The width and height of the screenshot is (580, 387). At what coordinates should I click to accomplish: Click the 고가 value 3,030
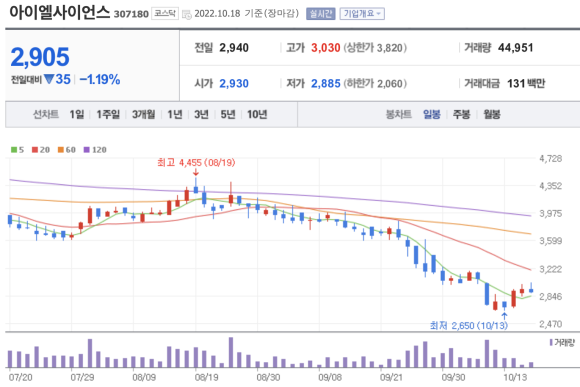326,48
